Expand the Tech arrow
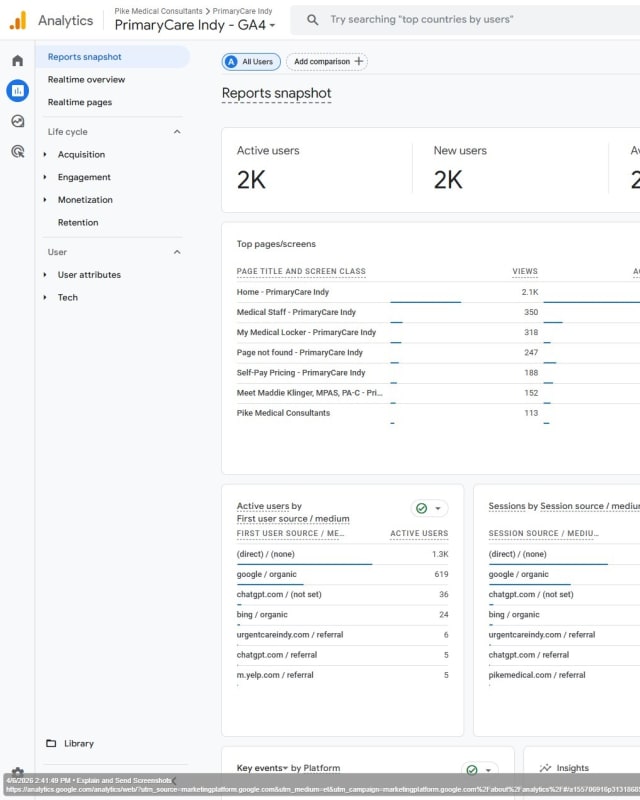This screenshot has width=640, height=800. 45,297
